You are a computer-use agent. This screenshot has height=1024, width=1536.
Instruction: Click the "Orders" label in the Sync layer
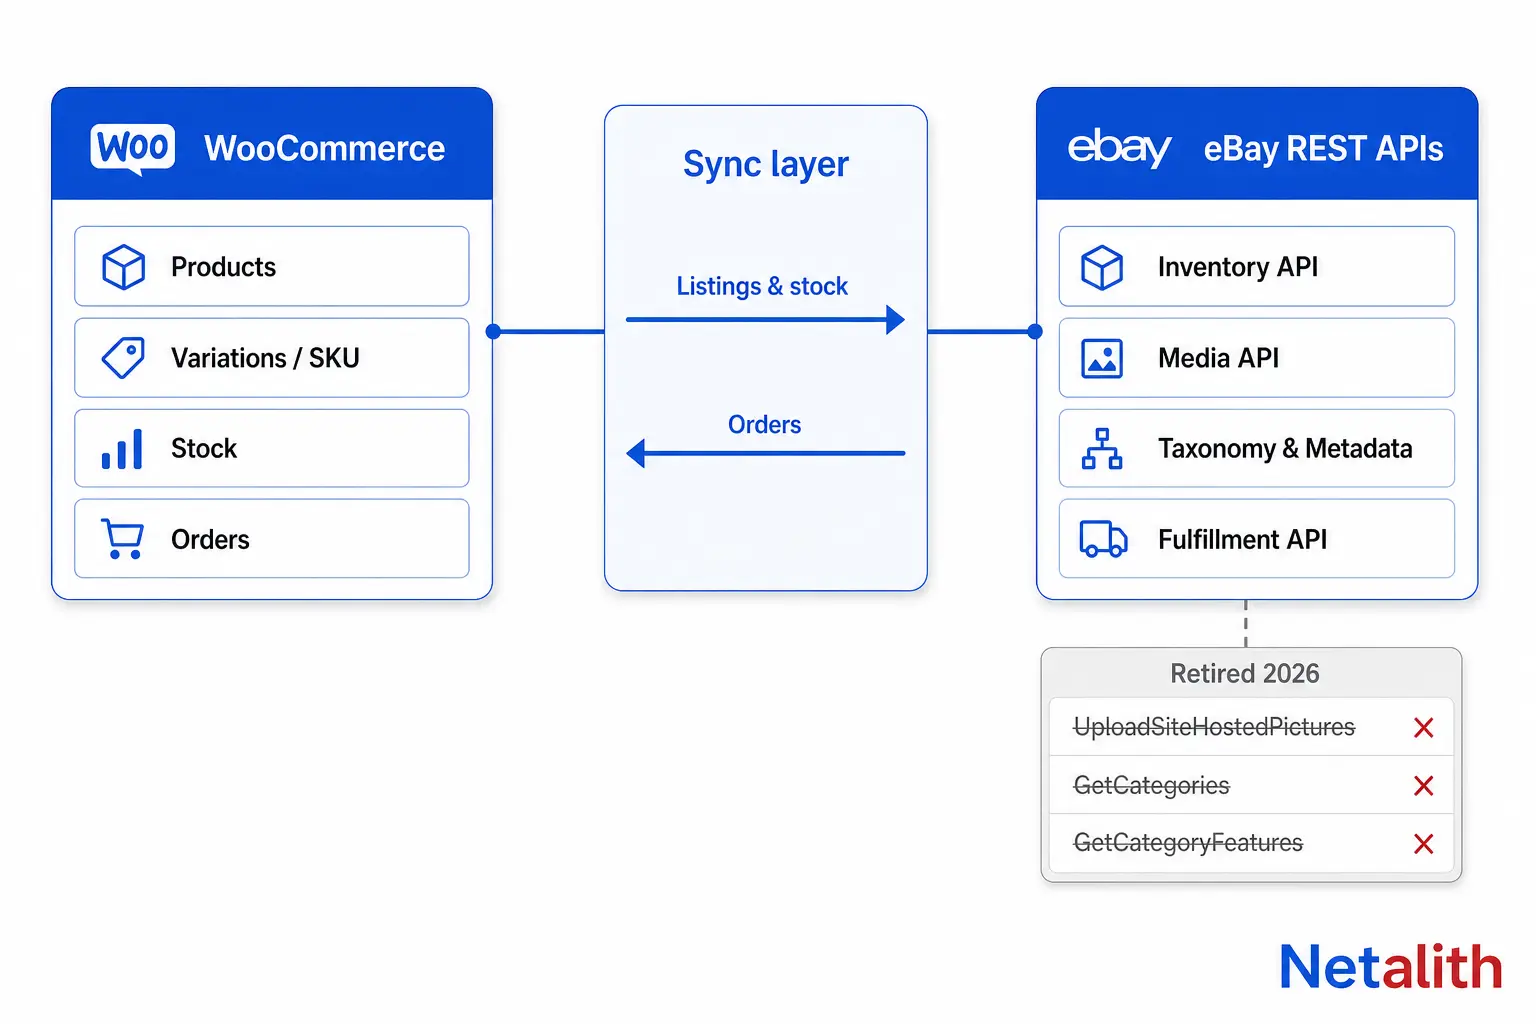[x=764, y=425]
